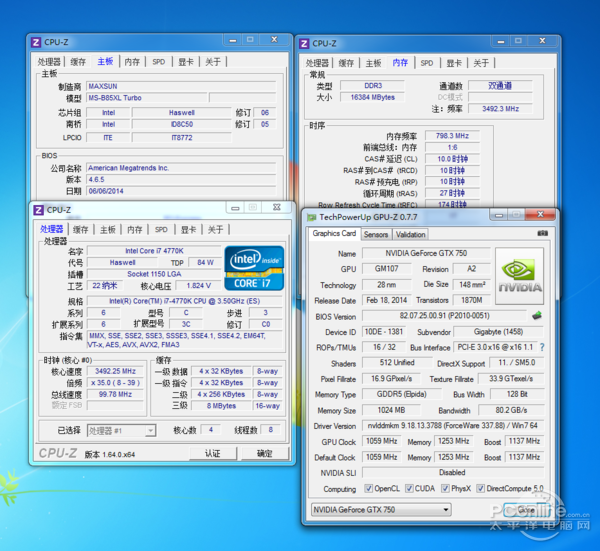Click the 16384 MBytes memory size value
The height and width of the screenshot is (551, 600).
[x=372, y=97]
